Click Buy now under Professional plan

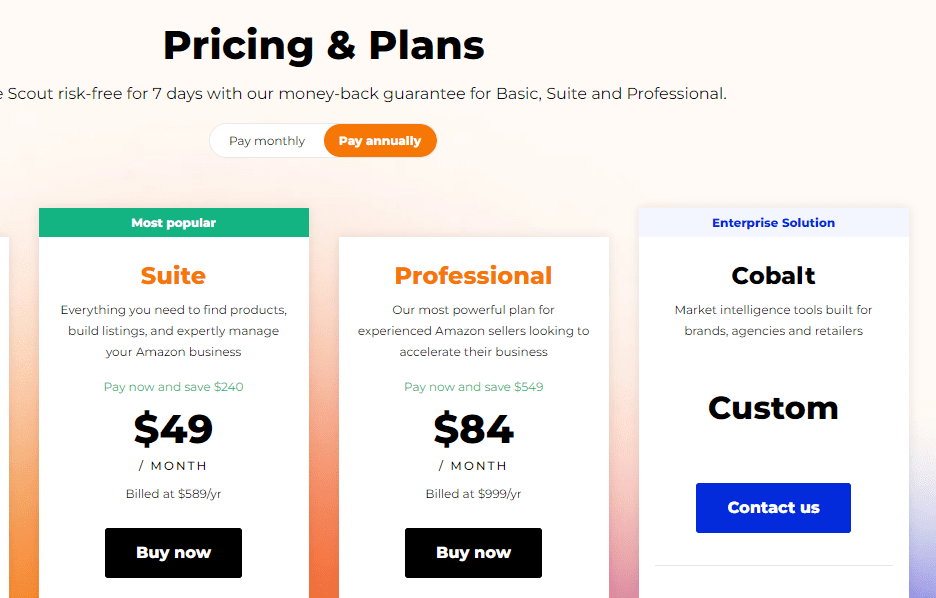pos(473,553)
